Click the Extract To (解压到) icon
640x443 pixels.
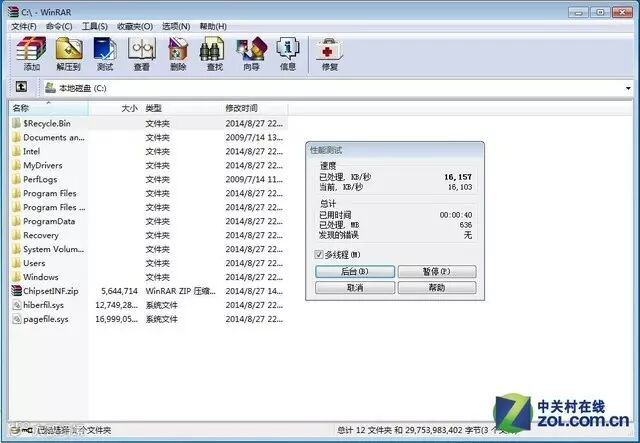pos(69,53)
